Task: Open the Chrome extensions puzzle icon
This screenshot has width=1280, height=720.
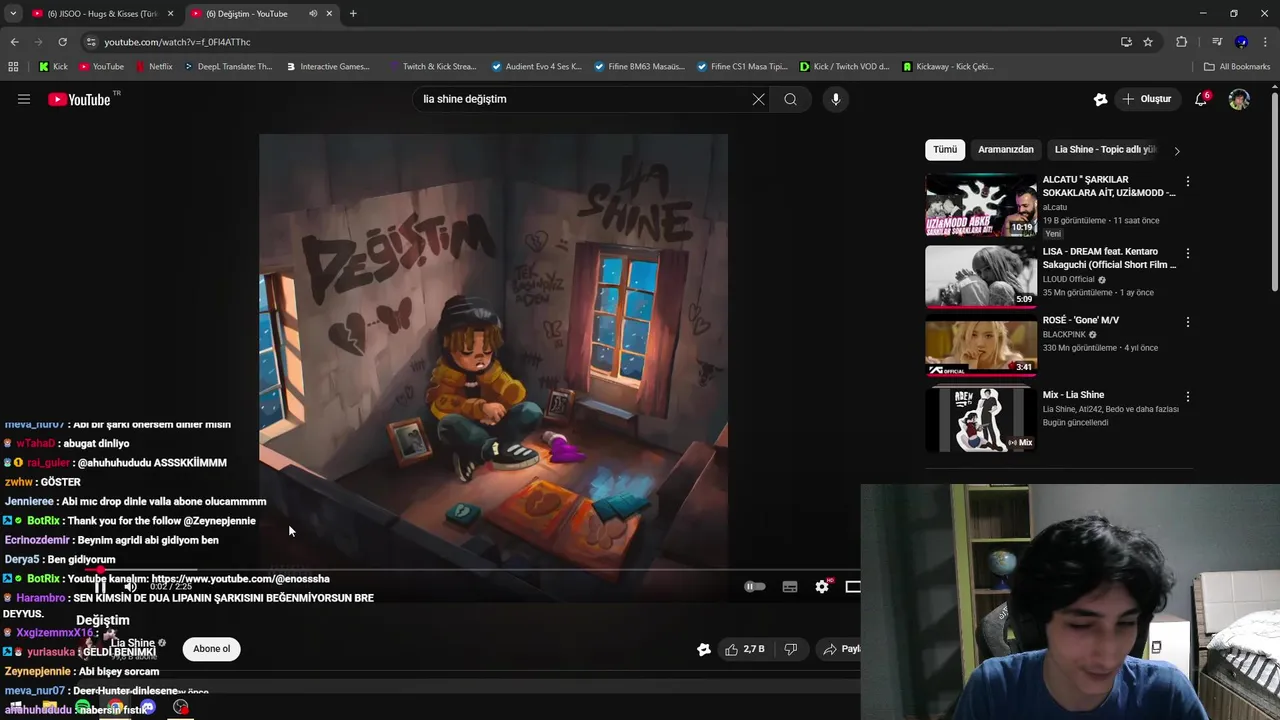Action: pos(1182,42)
